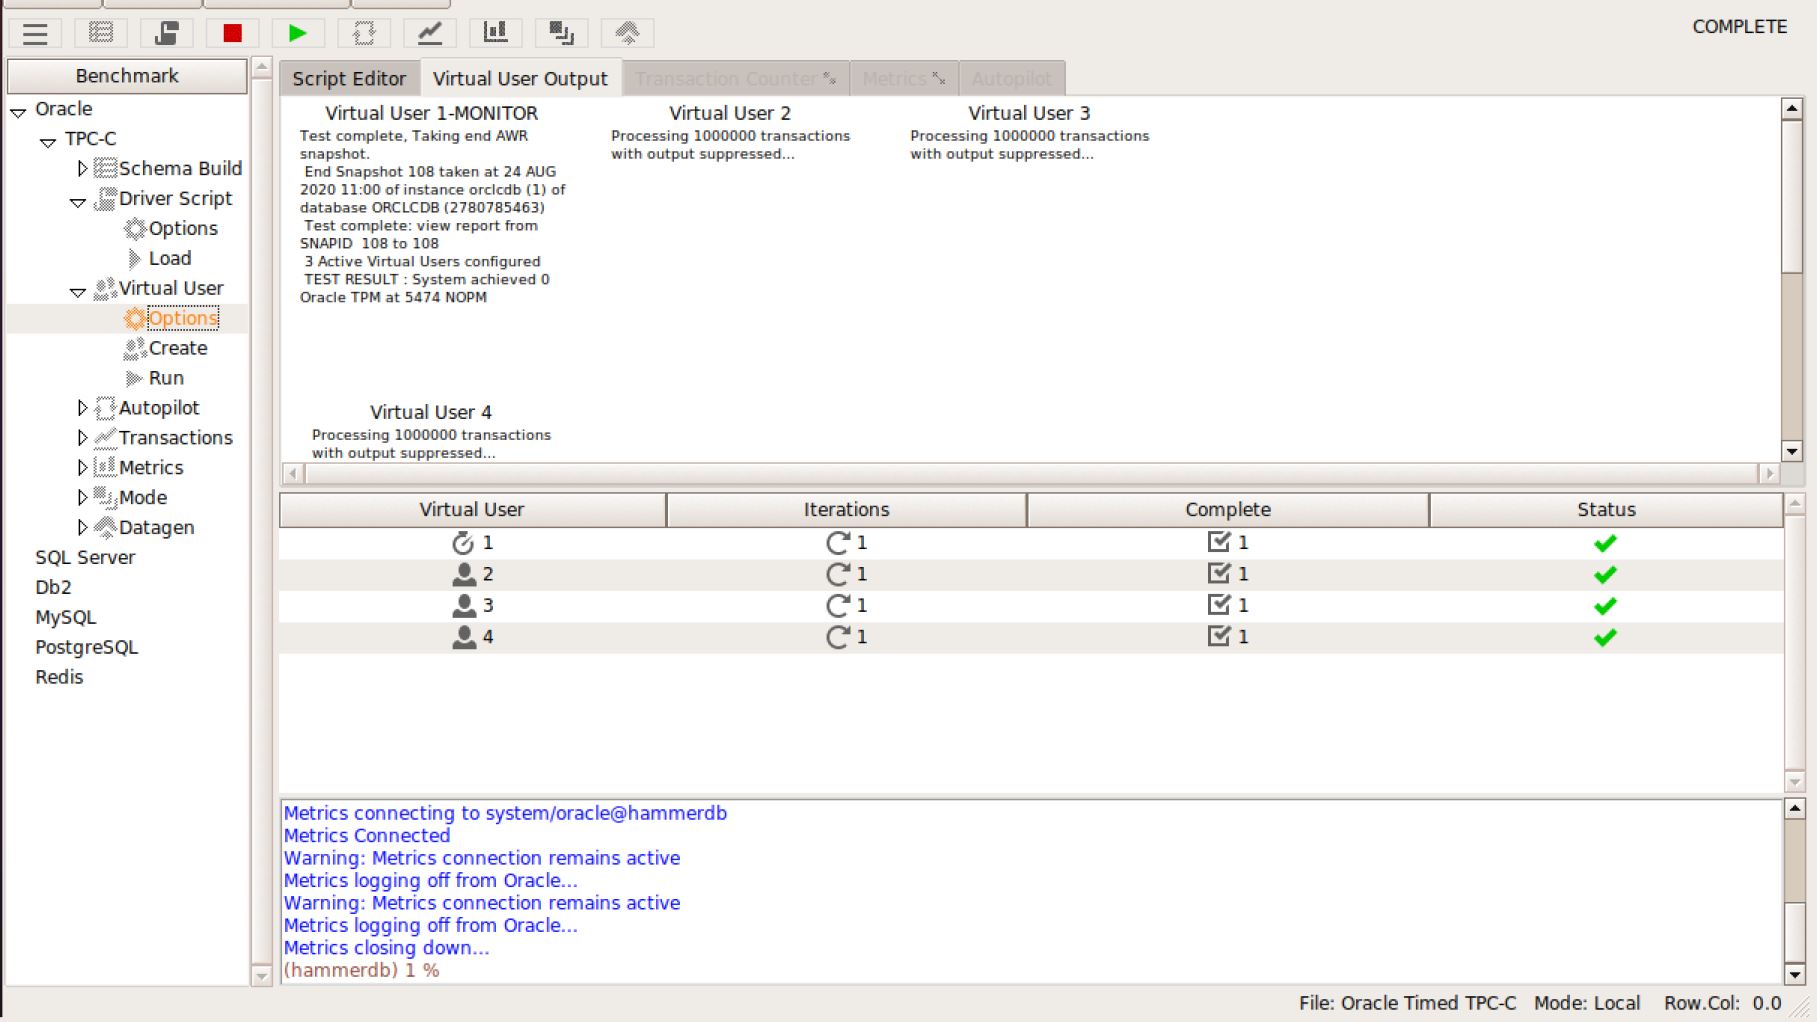Click the Complete checkbox for virtual user 4
The width and height of the screenshot is (1817, 1022).
[1218, 636]
